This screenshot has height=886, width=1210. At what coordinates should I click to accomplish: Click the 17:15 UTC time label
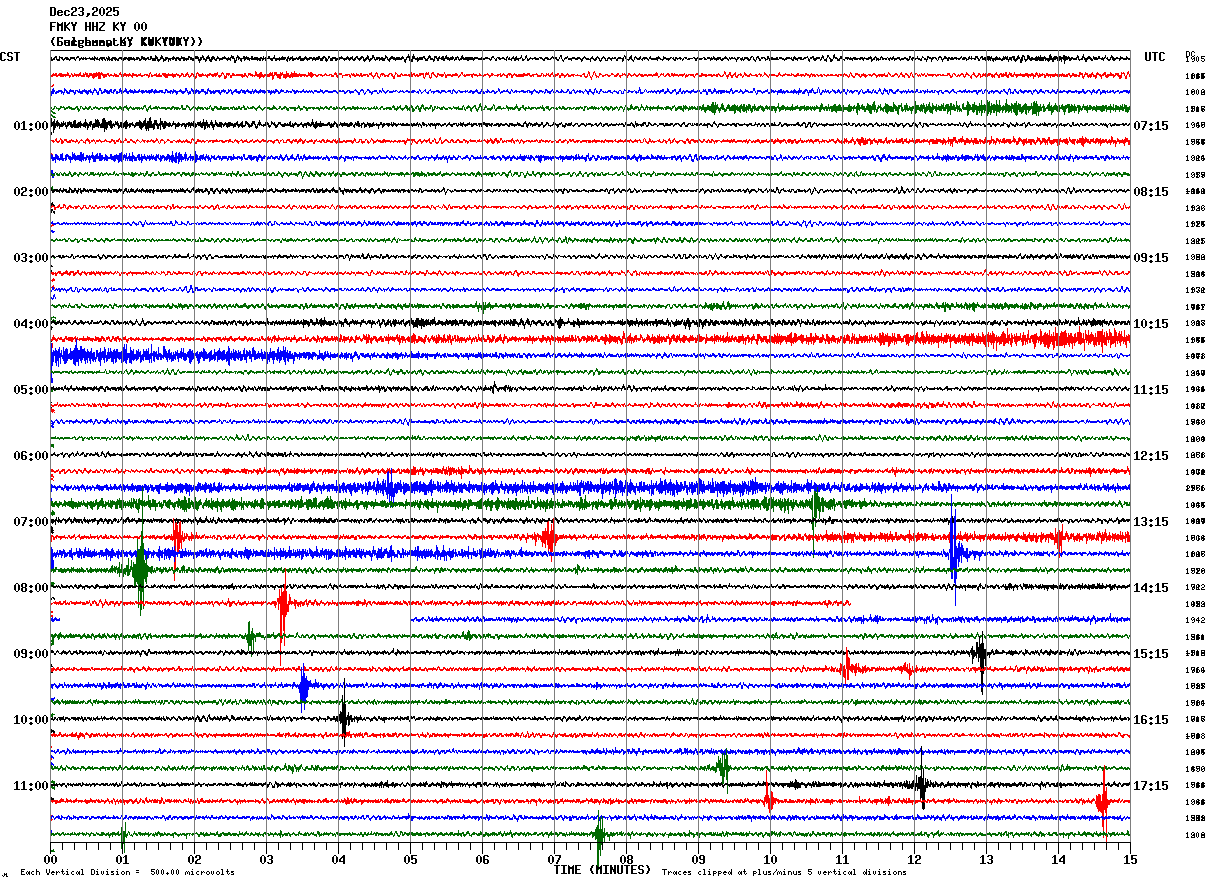pyautogui.click(x=1152, y=786)
